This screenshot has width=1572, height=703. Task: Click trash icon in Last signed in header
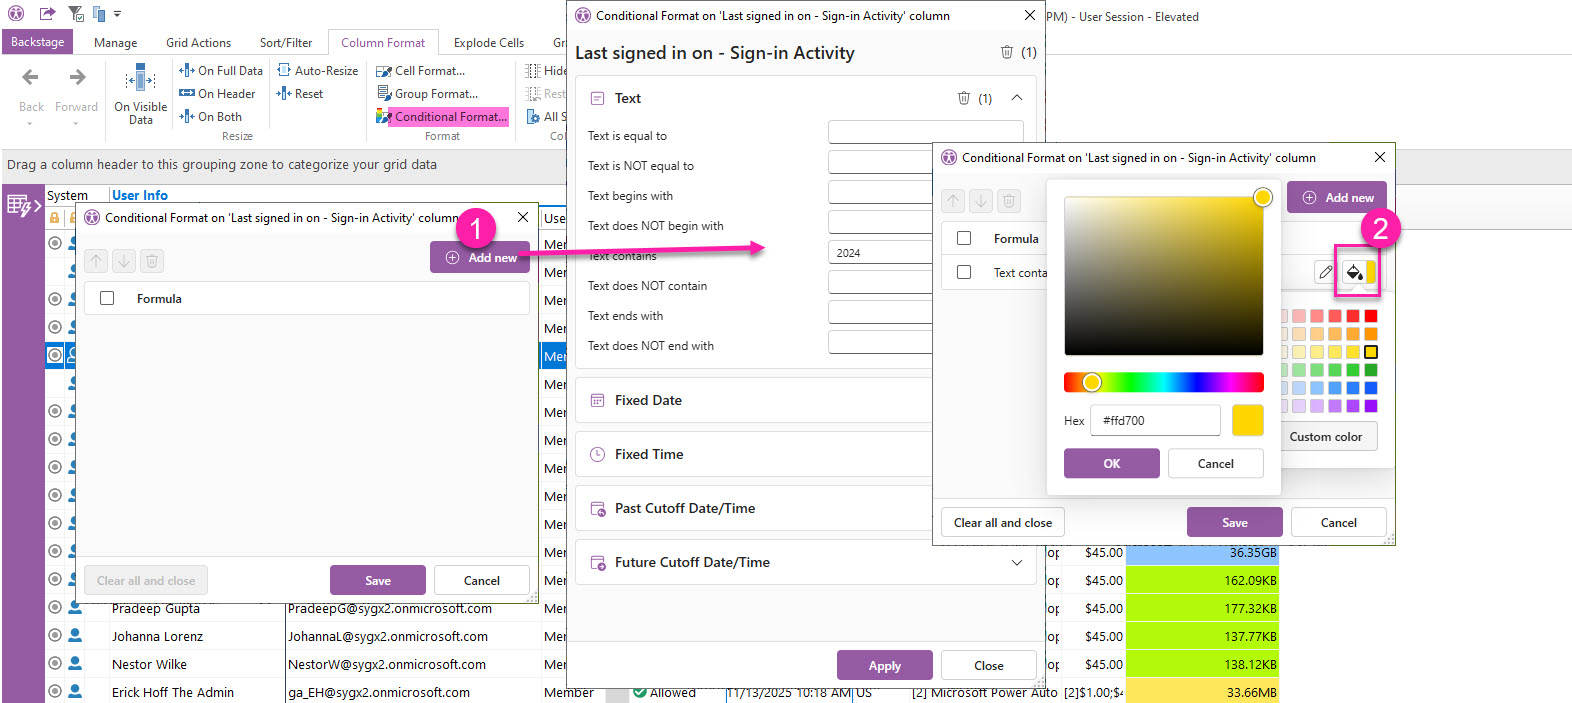coord(1006,52)
